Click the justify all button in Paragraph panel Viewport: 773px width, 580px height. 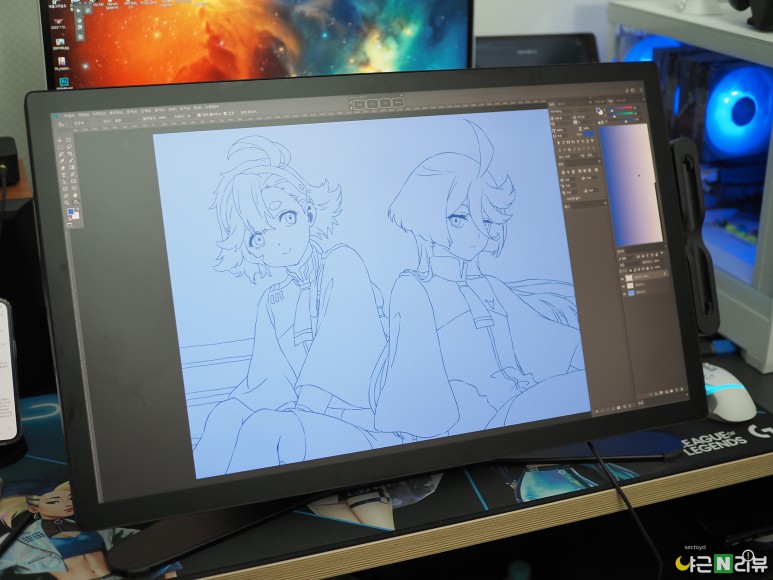pos(597,170)
